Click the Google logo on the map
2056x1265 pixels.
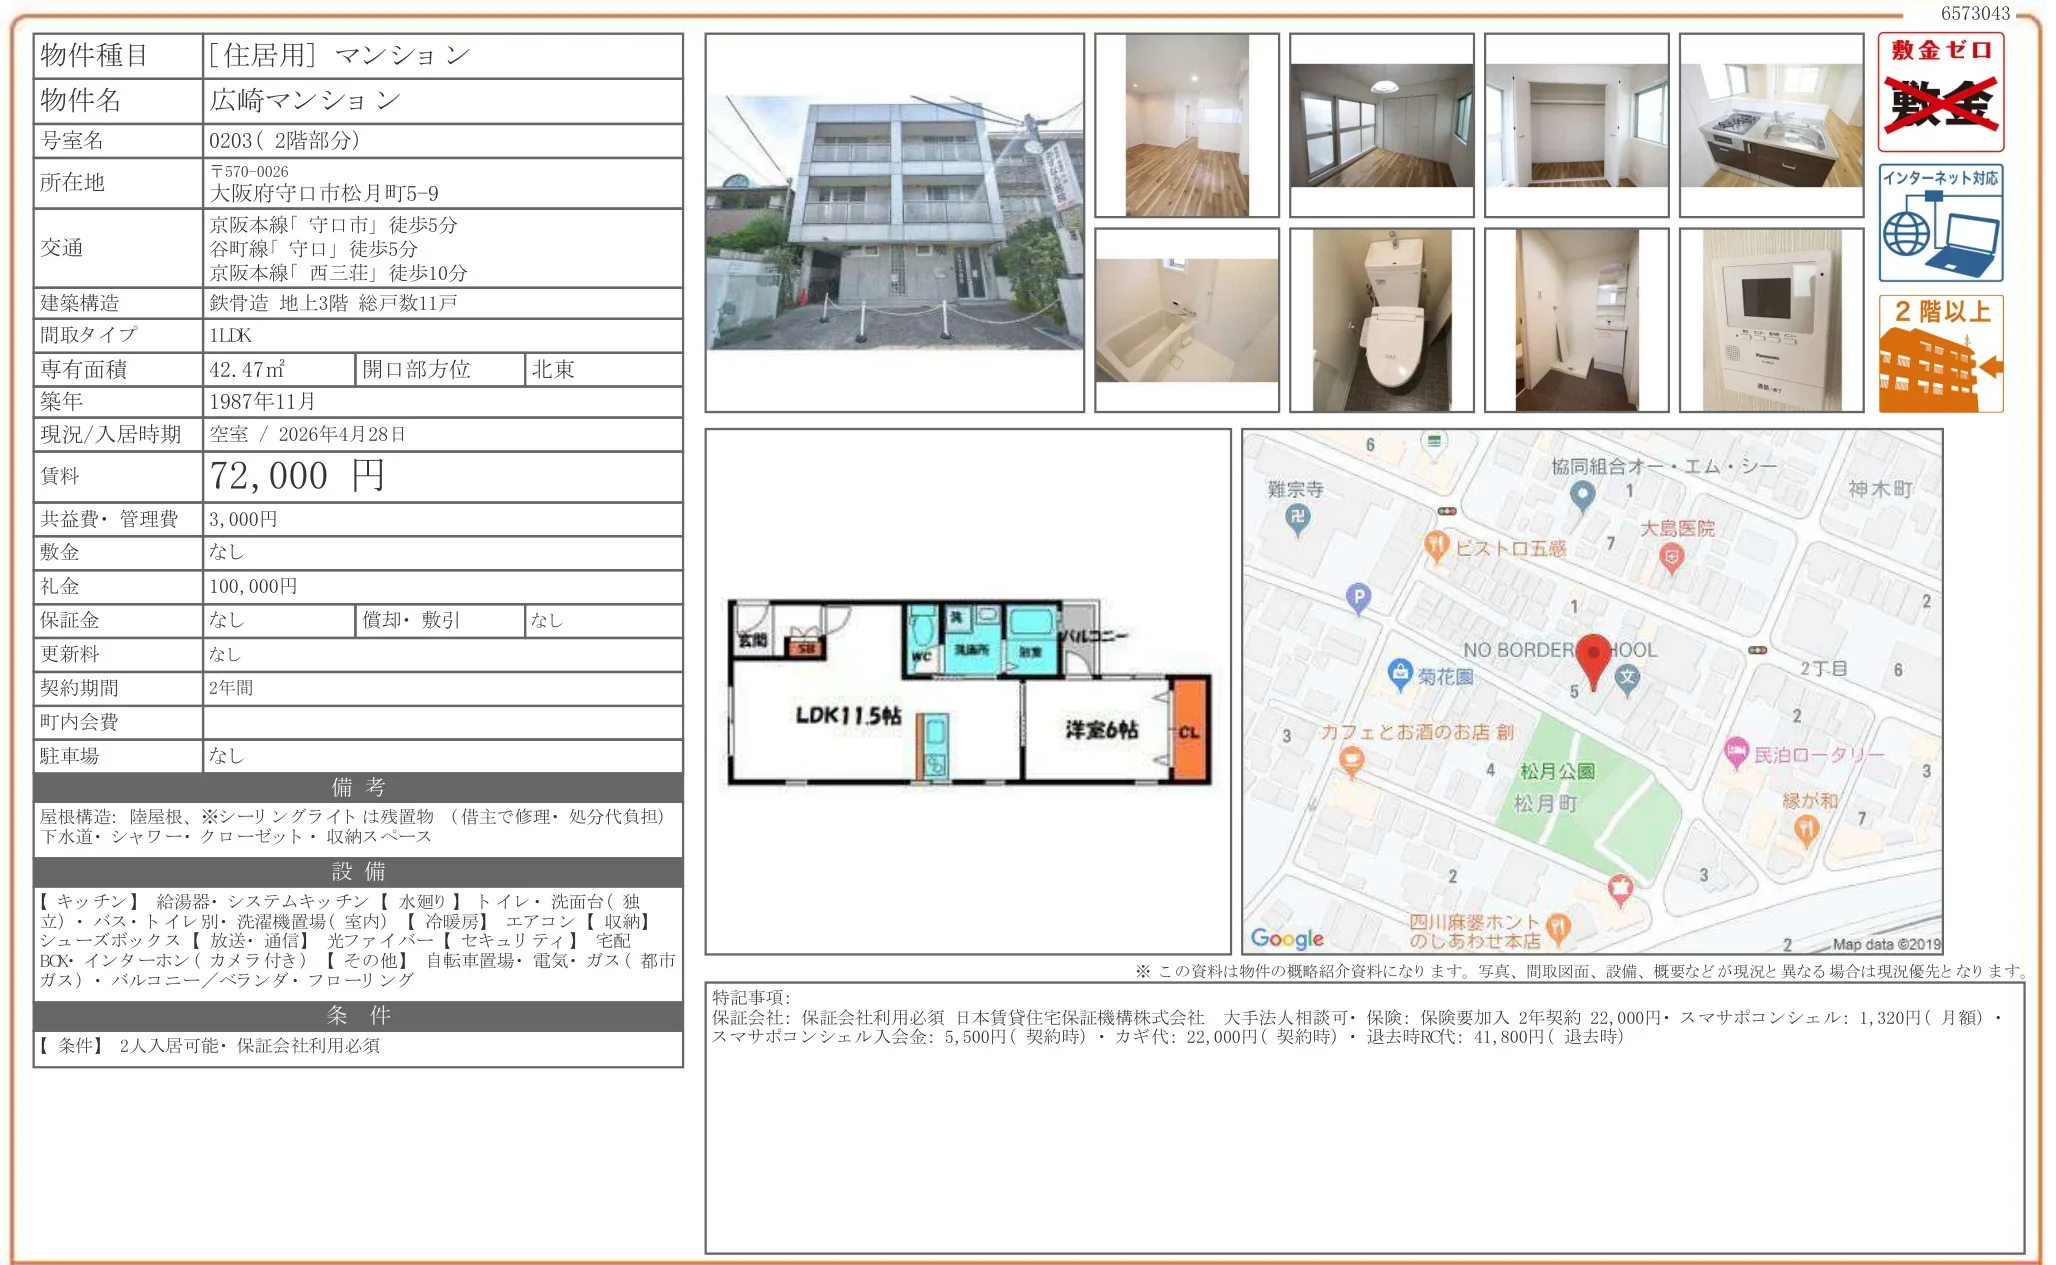point(1287,937)
